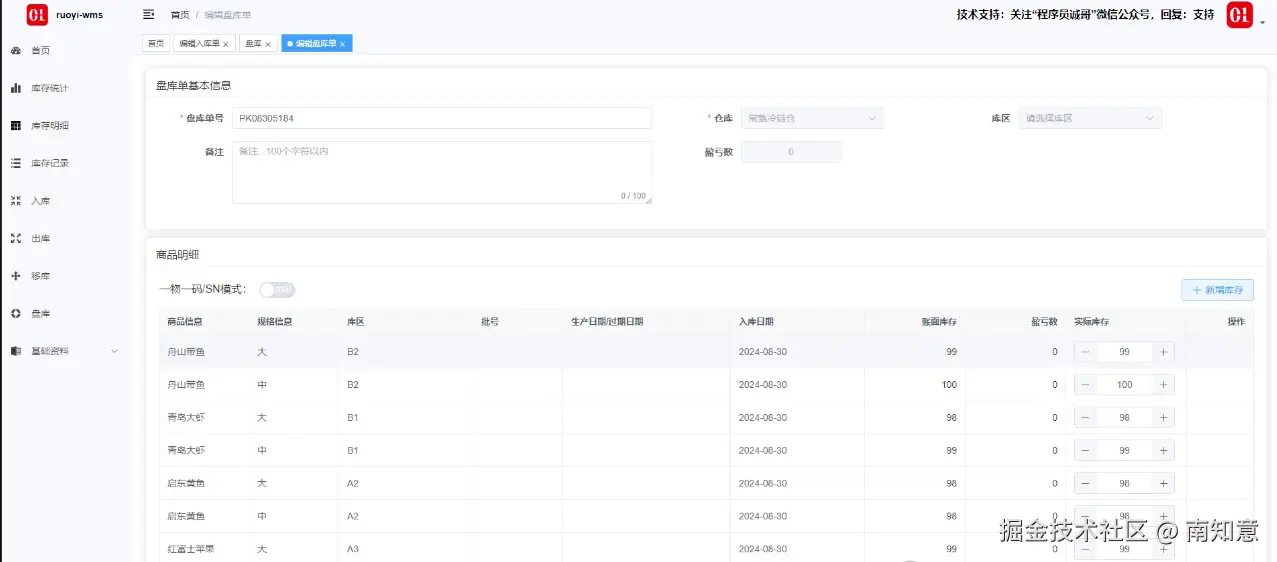This screenshot has height=562, width=1277.
Task: Switch to the 首页 page tab
Action: coord(156,44)
